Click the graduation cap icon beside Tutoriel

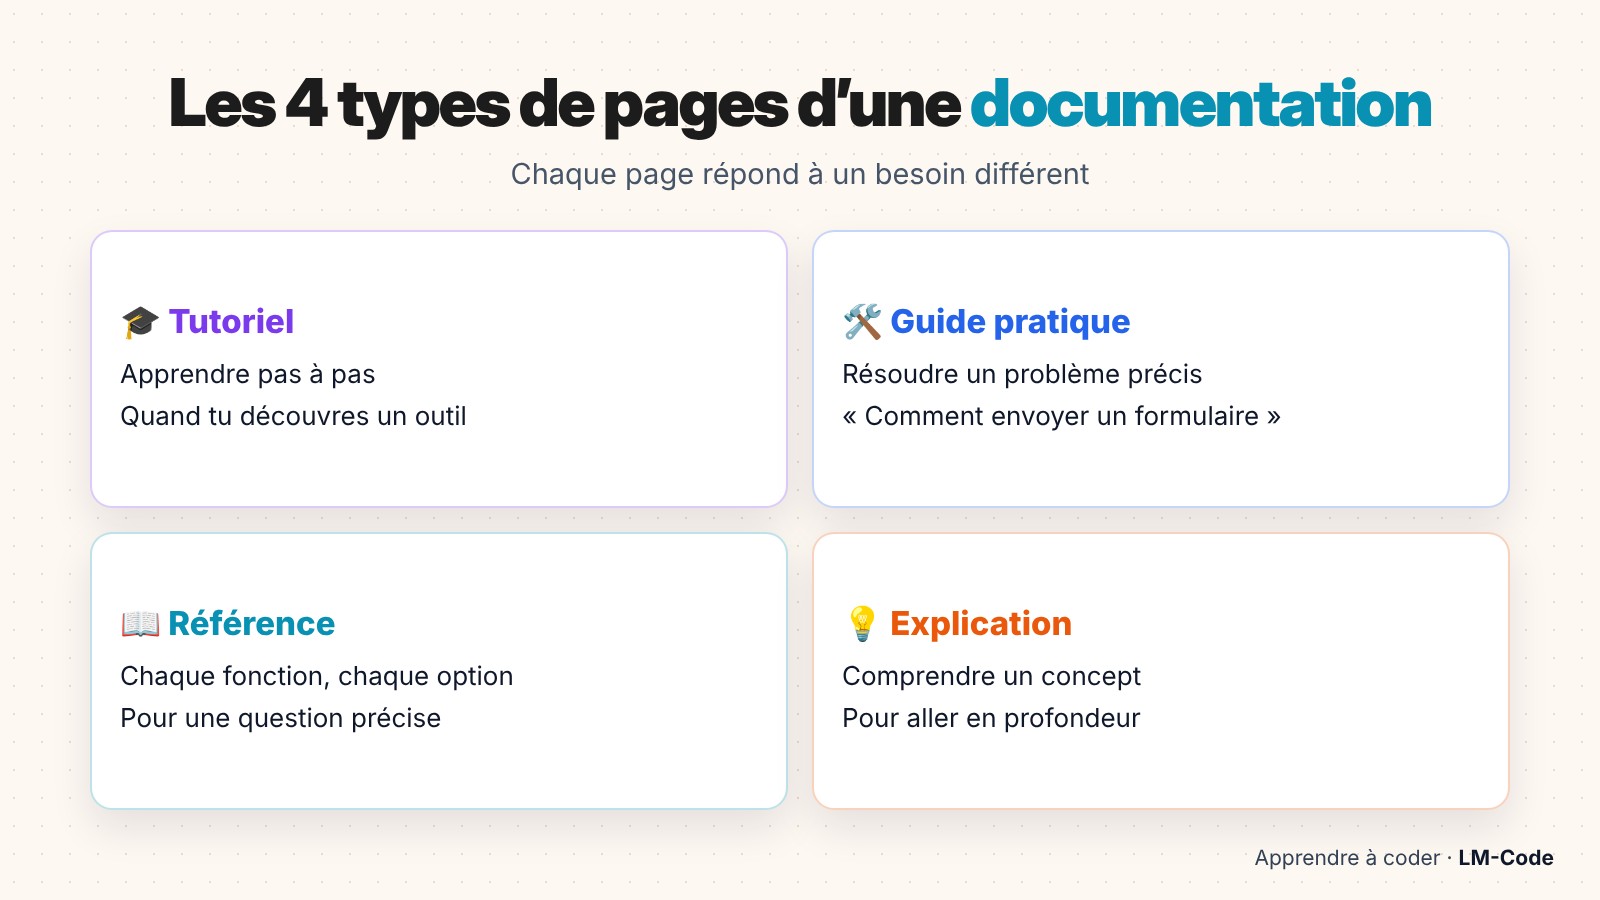pyautogui.click(x=140, y=322)
